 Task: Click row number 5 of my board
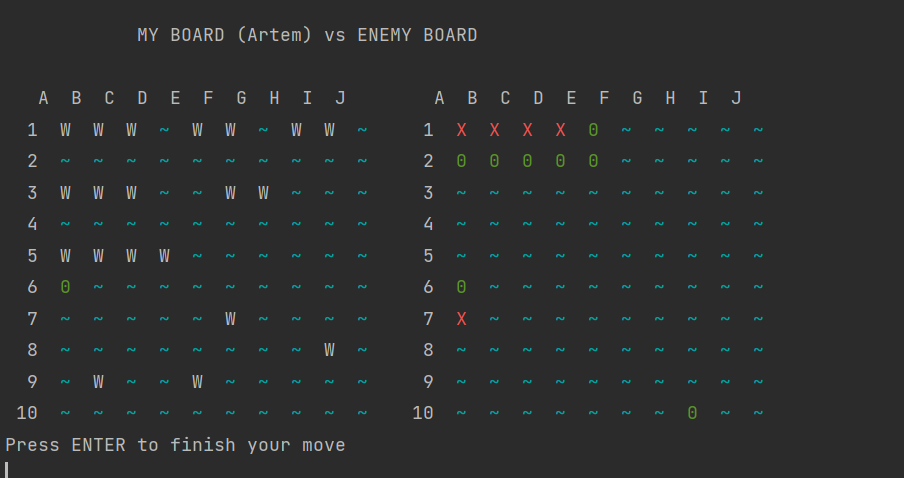point(32,255)
